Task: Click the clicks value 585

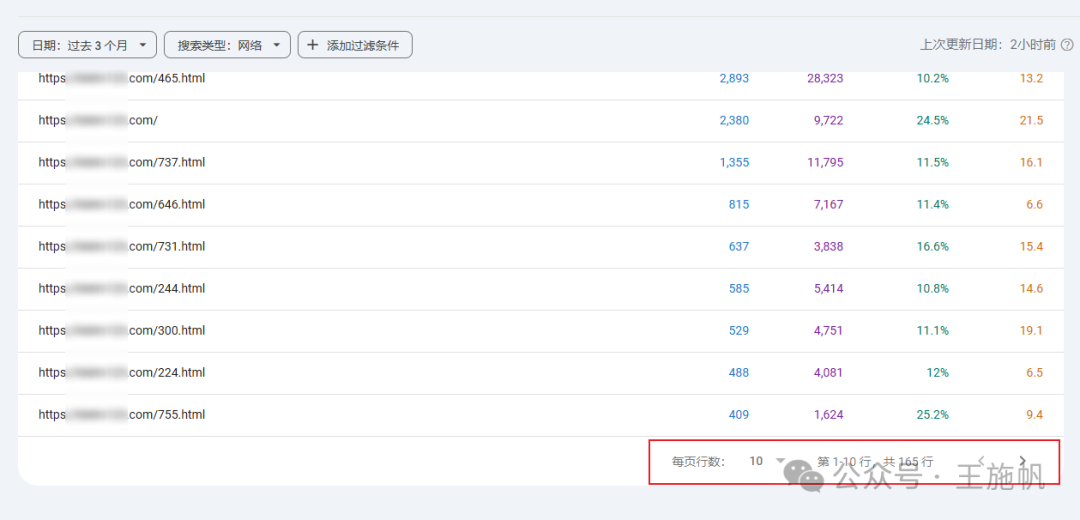Action: pos(739,289)
